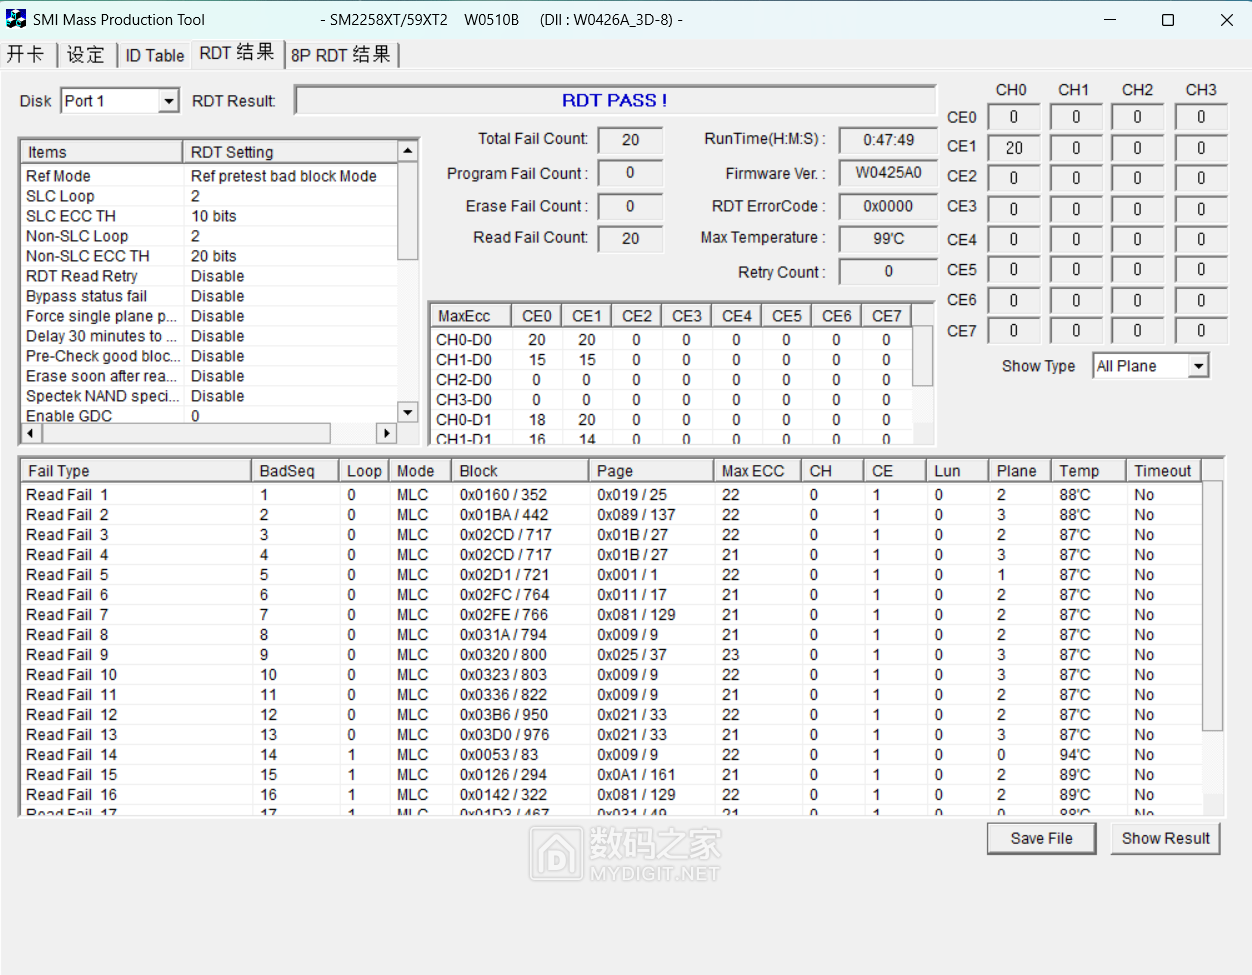The image size is (1252, 975).
Task: Click the Temp column header
Action: [1088, 471]
